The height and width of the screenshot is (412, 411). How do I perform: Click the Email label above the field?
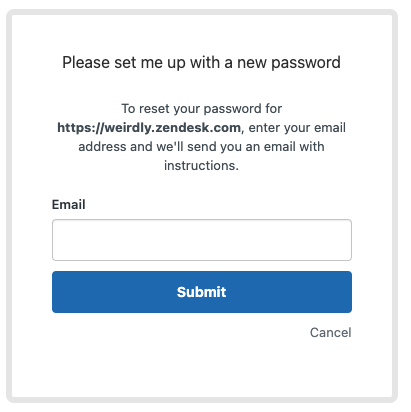tap(68, 204)
